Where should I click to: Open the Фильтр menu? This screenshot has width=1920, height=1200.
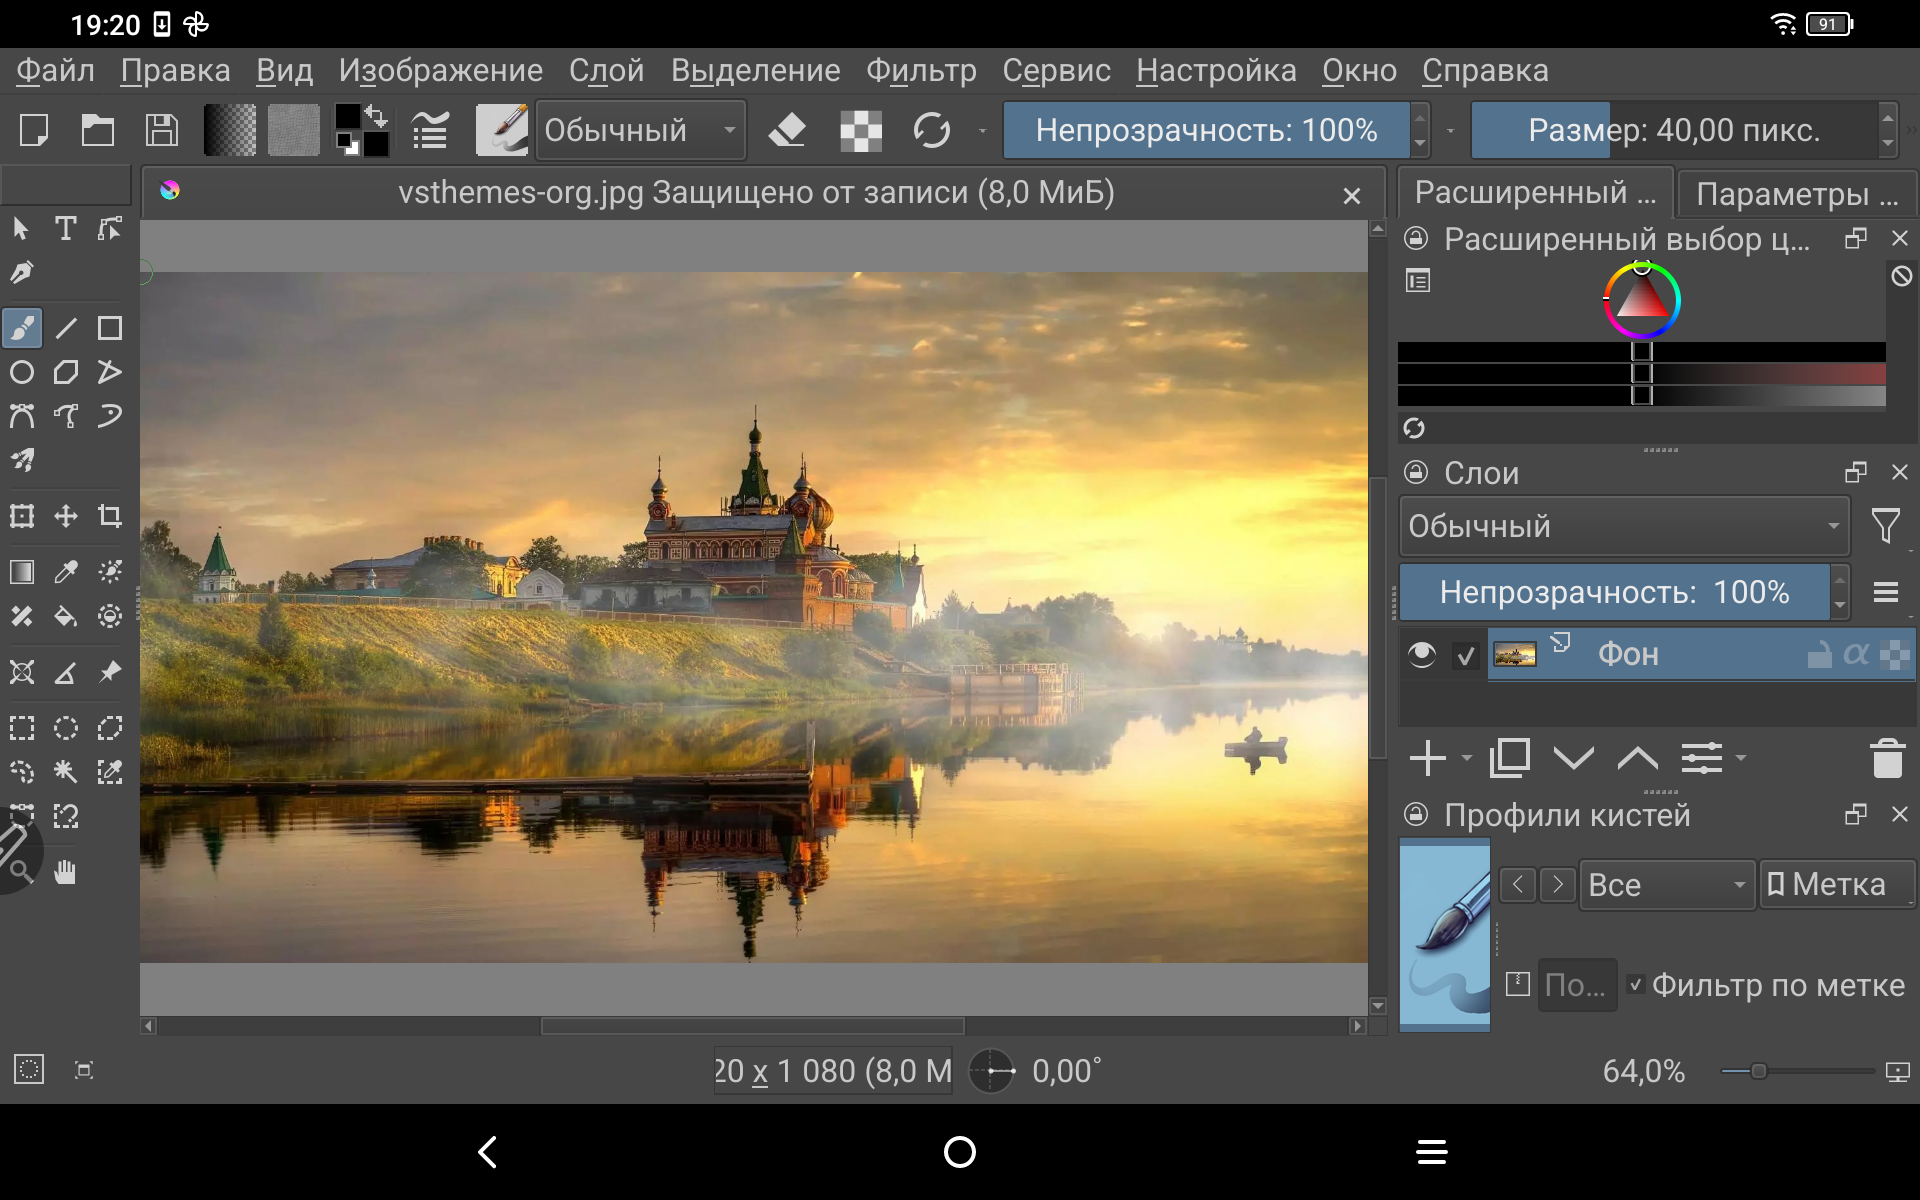pos(920,71)
